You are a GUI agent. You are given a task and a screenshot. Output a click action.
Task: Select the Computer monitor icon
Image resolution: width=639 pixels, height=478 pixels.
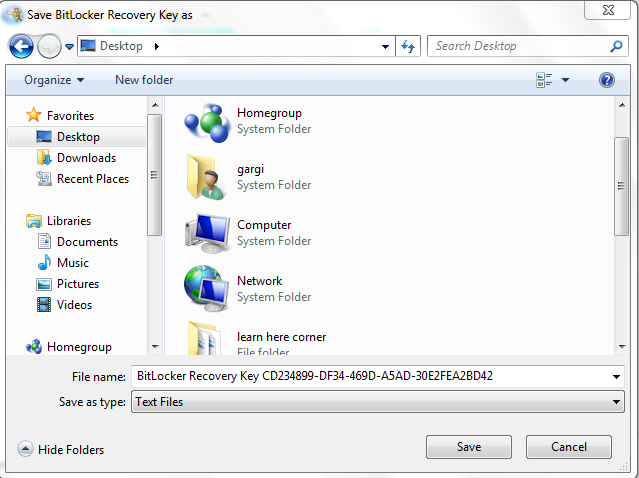[x=207, y=233]
